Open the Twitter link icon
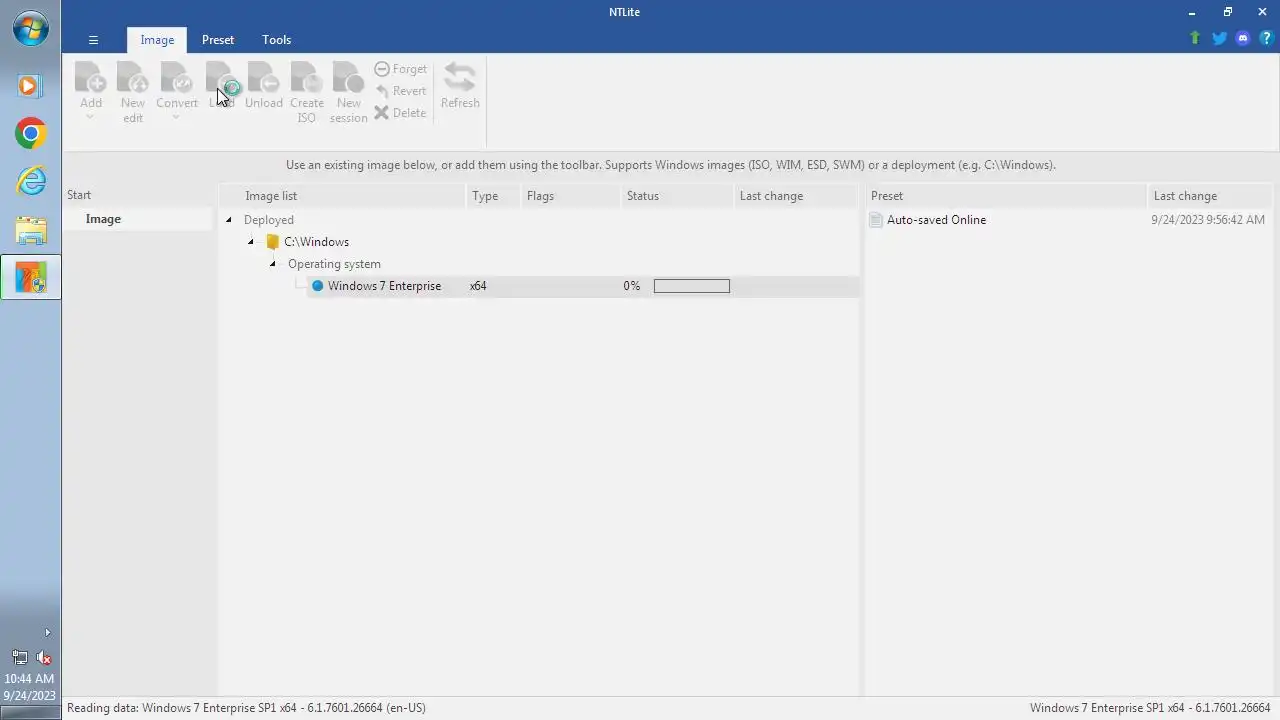Viewport: 1280px width, 720px height. click(x=1219, y=38)
